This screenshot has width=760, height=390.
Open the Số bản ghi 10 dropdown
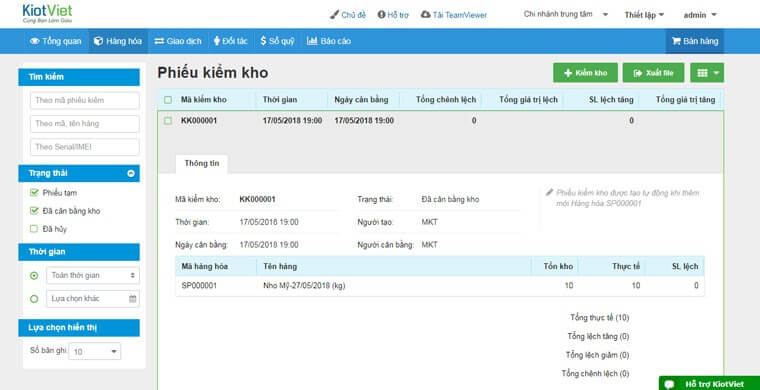[x=95, y=351]
